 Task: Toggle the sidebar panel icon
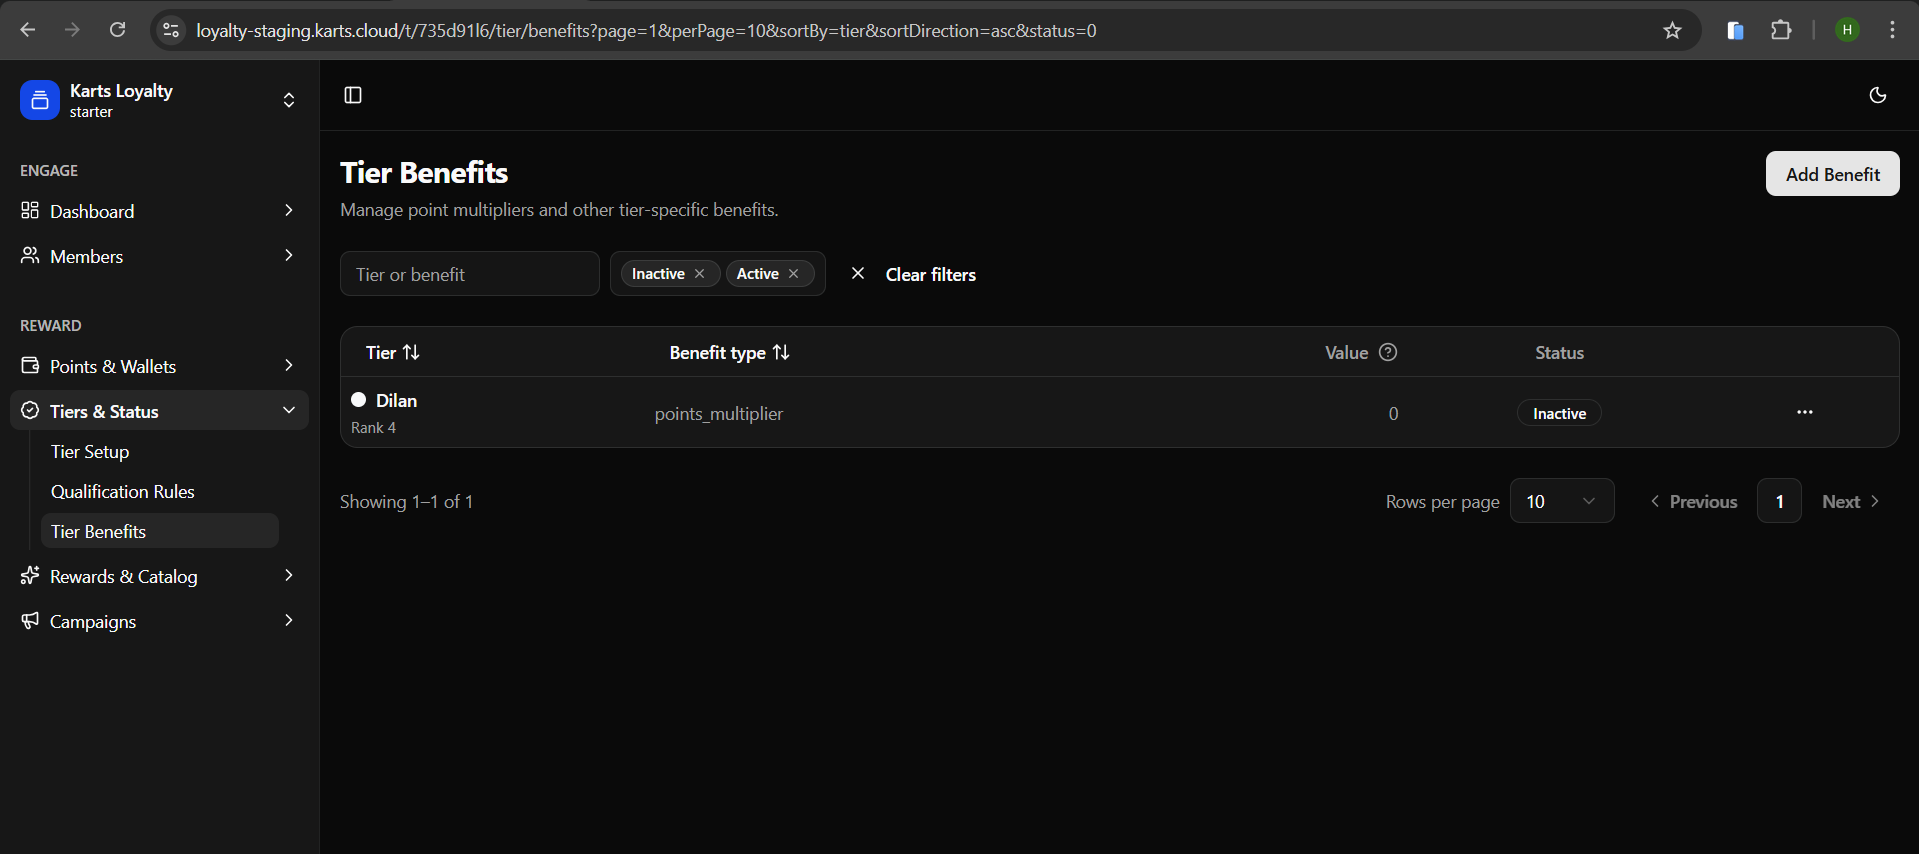coord(353,95)
